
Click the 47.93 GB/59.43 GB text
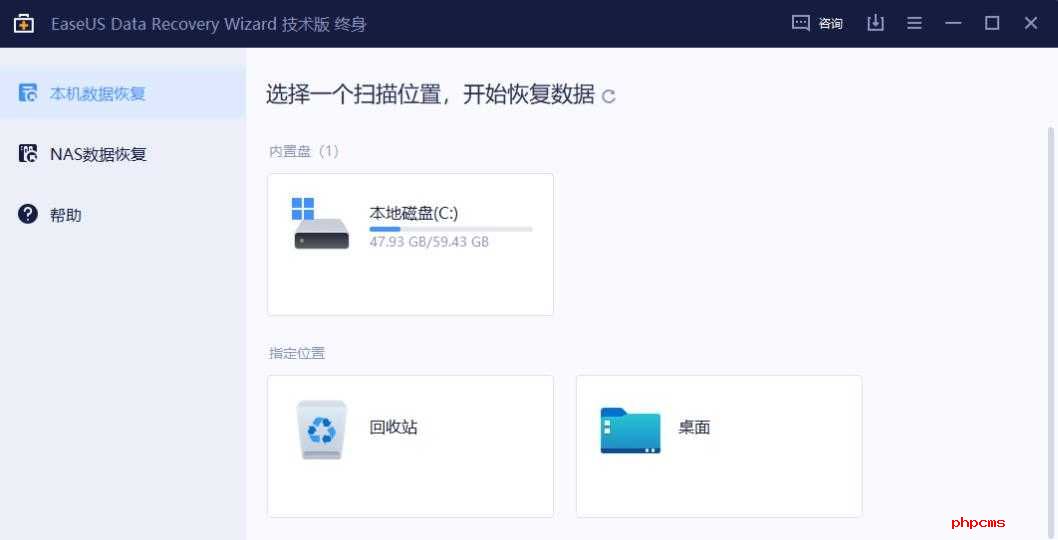(428, 242)
